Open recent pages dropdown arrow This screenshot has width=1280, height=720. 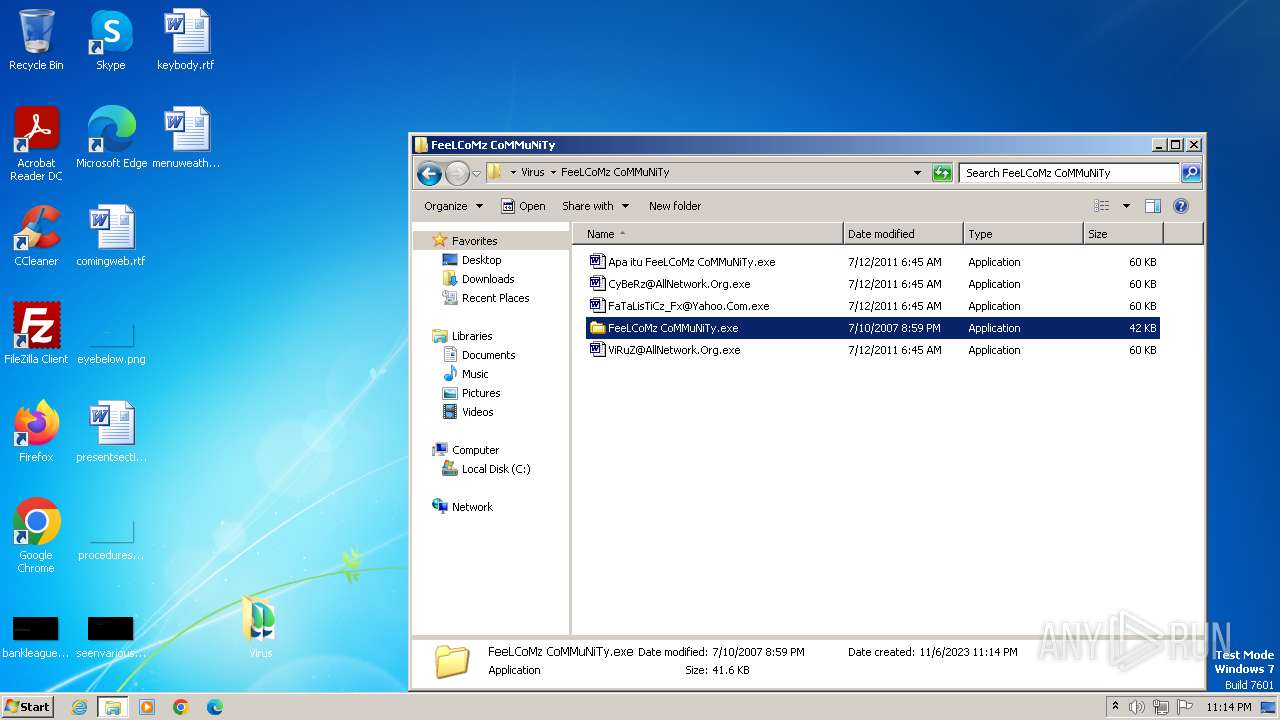476,173
